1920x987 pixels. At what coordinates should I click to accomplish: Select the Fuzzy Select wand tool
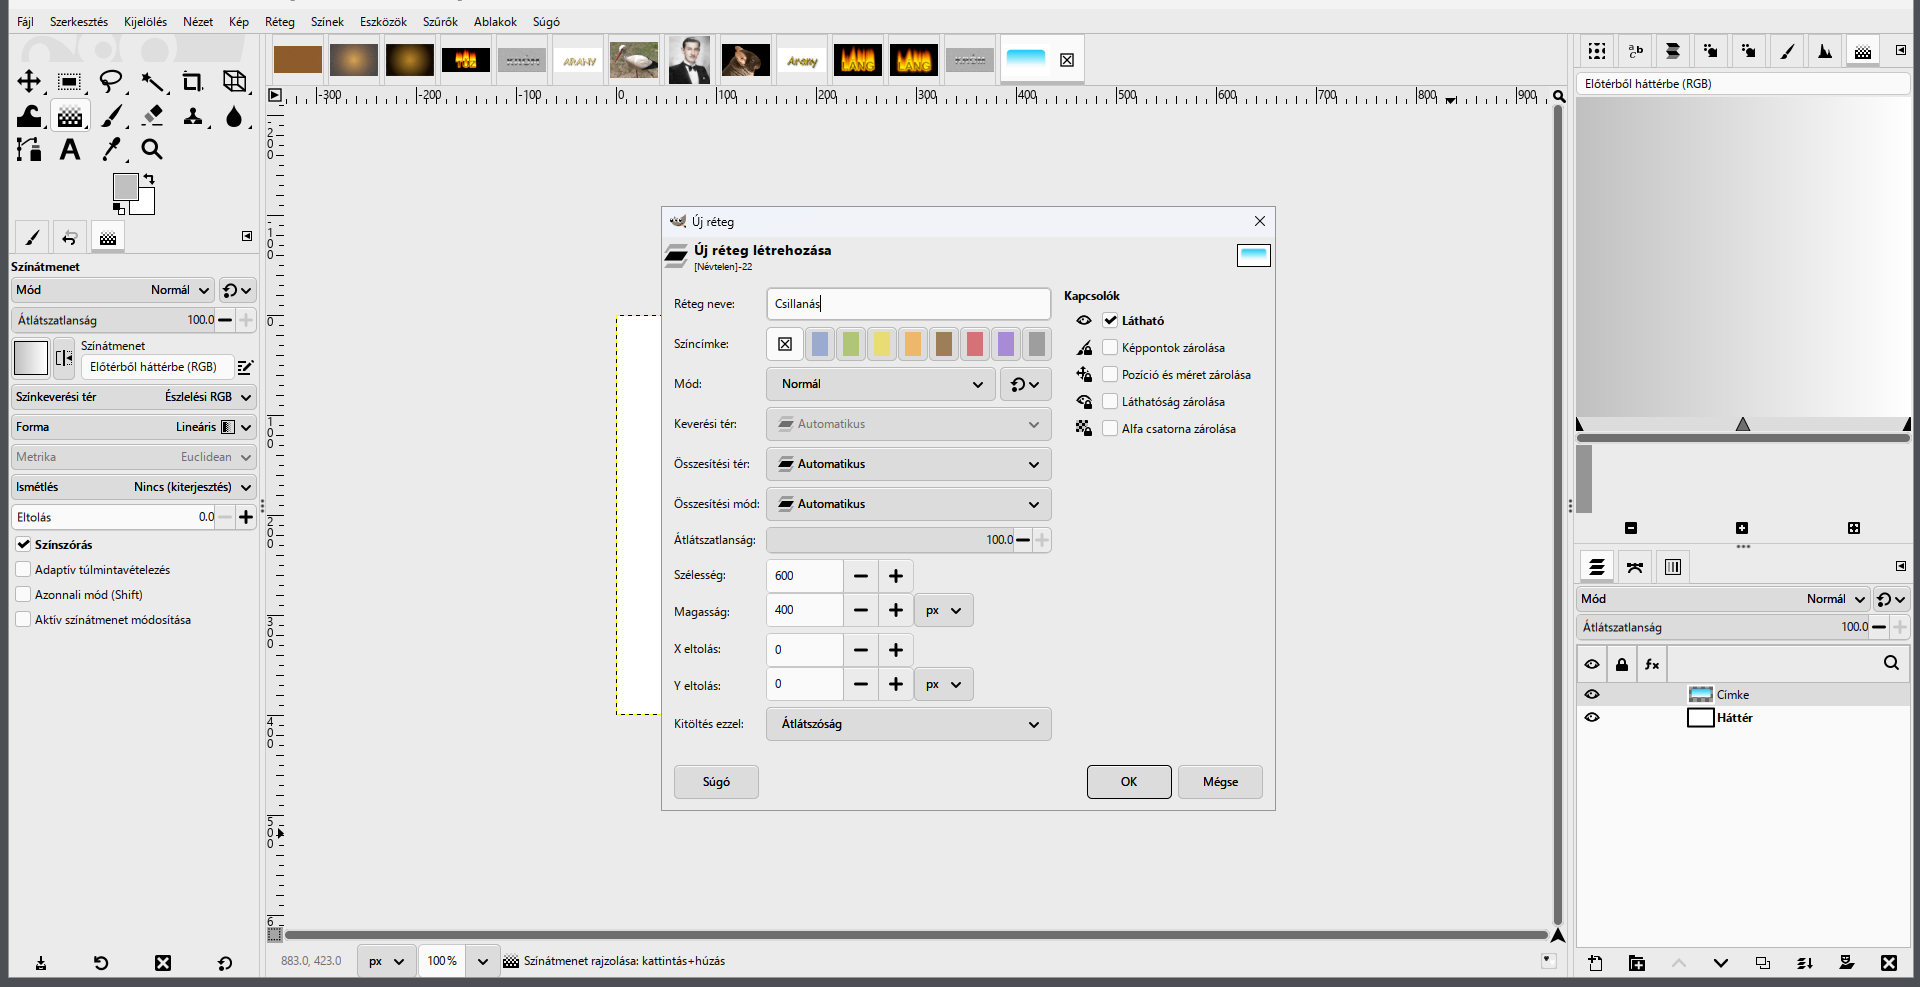coord(152,82)
